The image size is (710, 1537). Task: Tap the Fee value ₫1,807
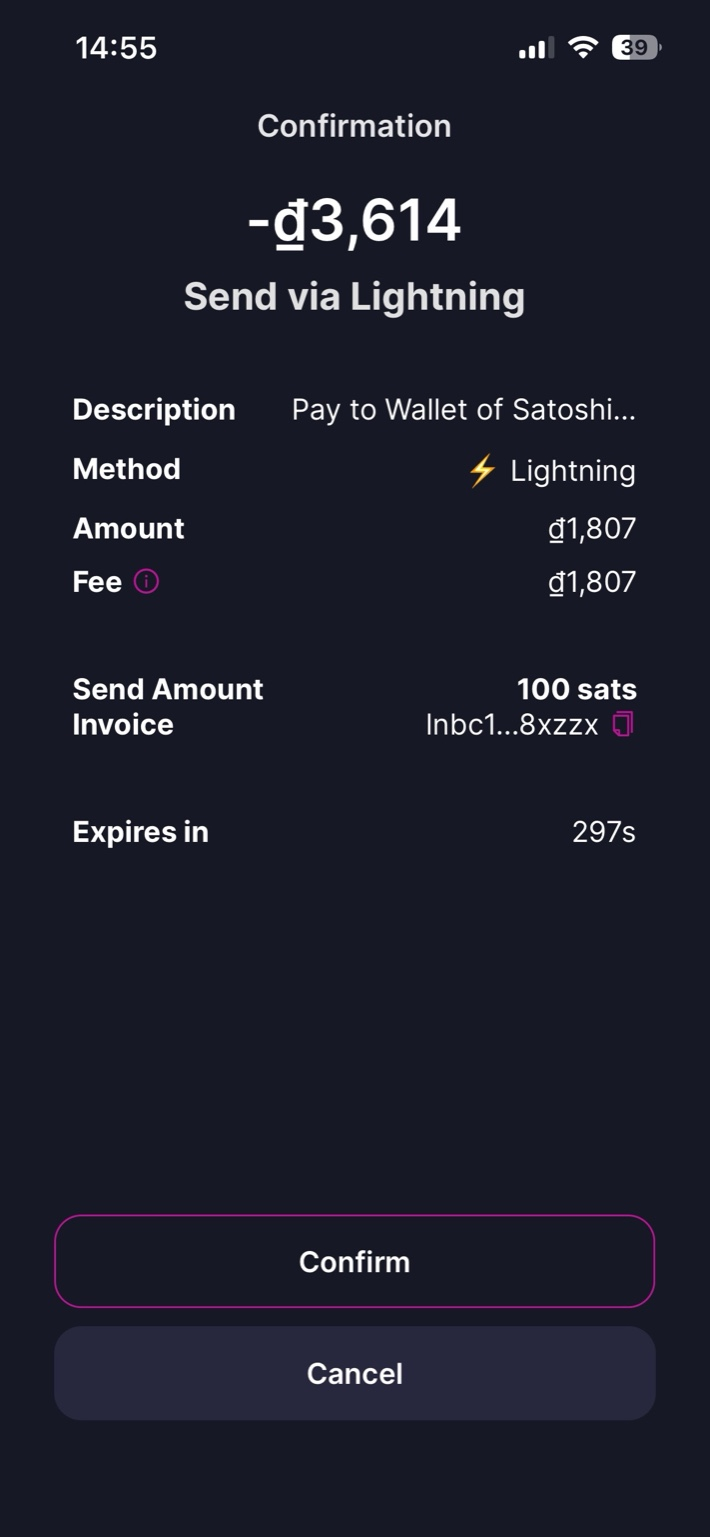click(591, 582)
